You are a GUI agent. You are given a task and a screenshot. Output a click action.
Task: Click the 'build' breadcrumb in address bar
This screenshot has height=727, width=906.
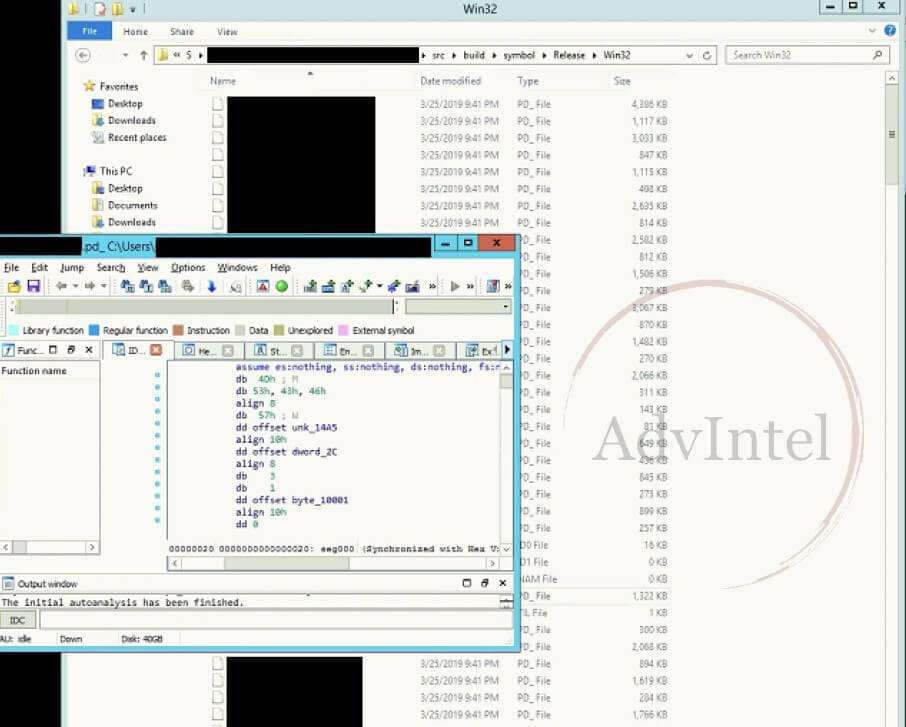474,55
